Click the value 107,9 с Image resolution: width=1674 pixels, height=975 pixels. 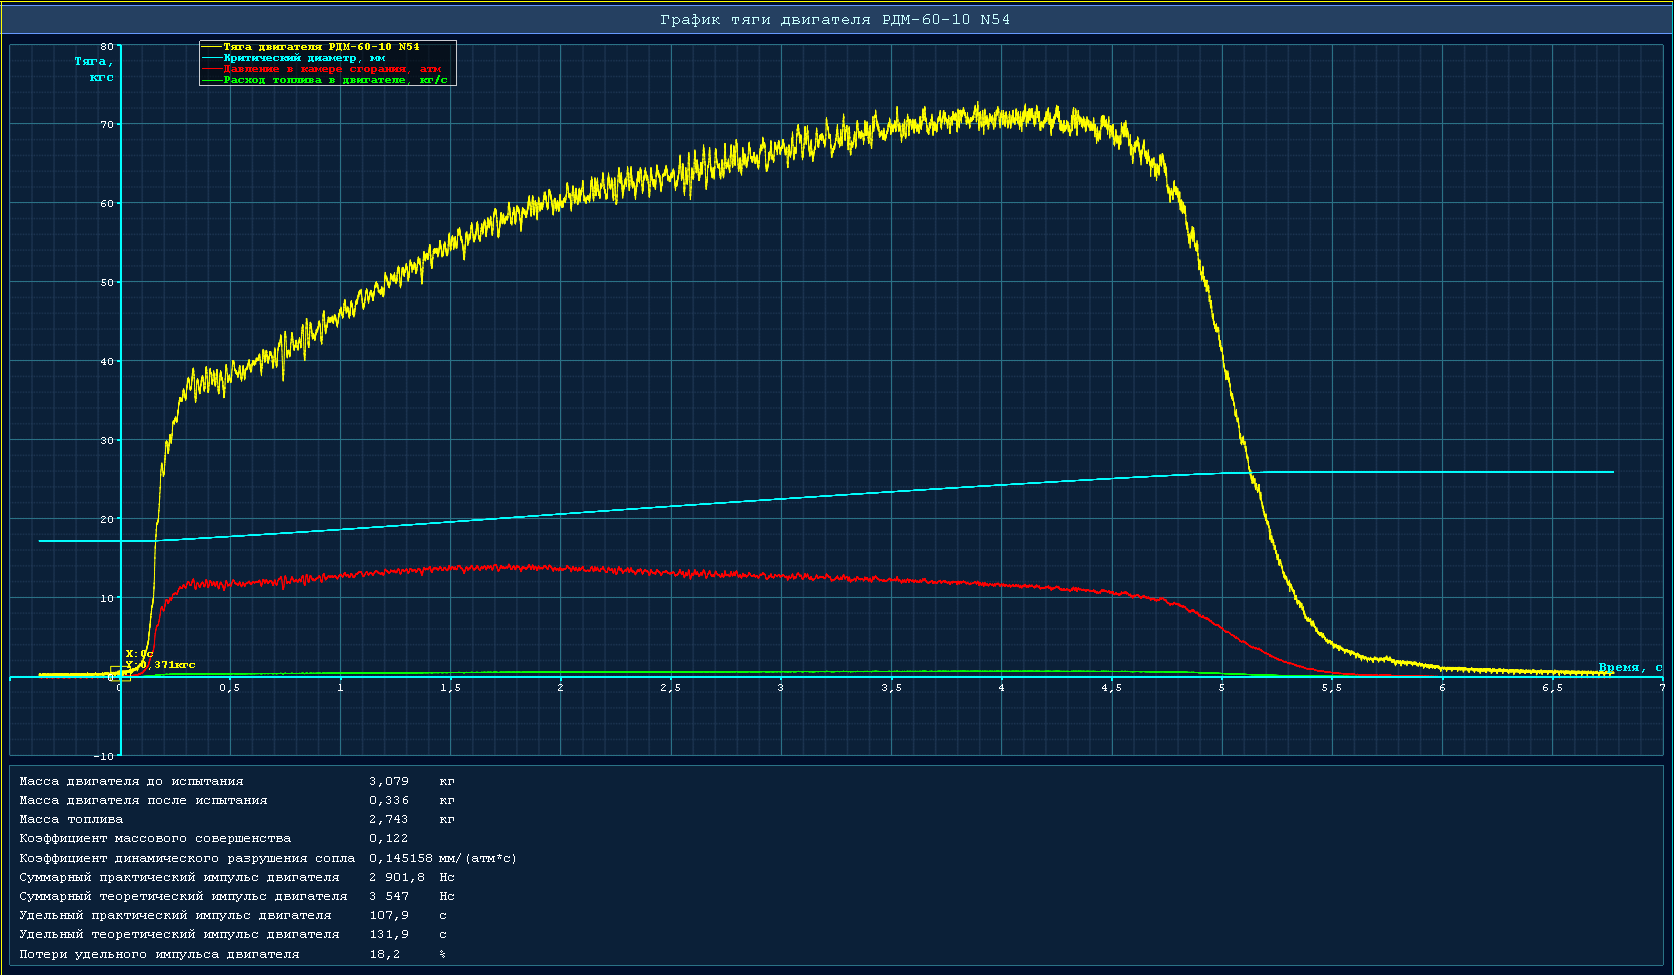408,915
